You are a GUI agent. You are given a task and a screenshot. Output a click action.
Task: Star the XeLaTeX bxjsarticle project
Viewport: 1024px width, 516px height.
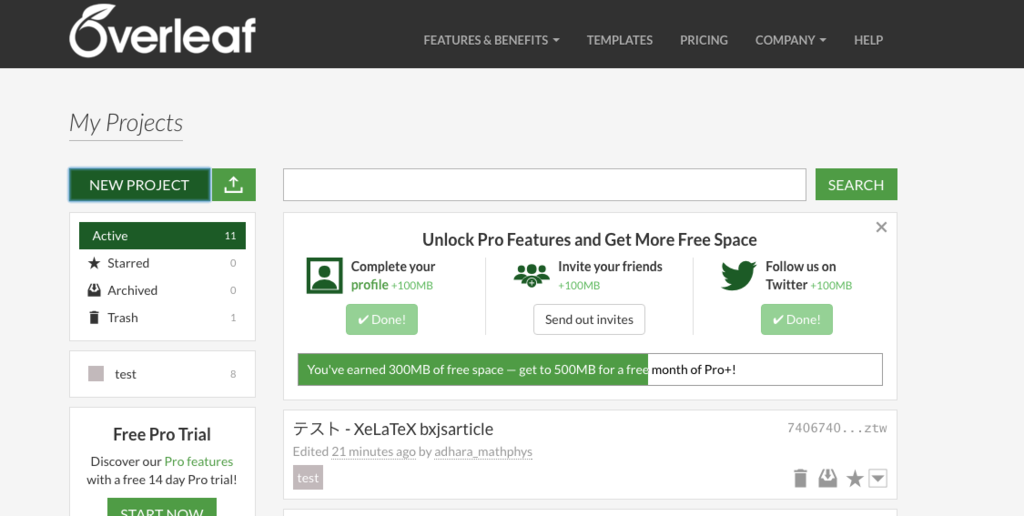tap(855, 479)
